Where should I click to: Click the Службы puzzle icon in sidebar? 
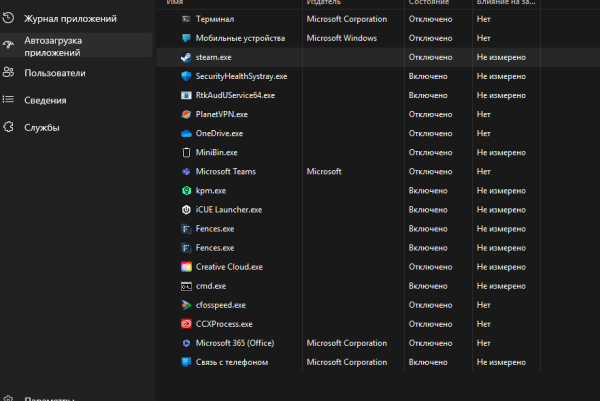coord(8,128)
